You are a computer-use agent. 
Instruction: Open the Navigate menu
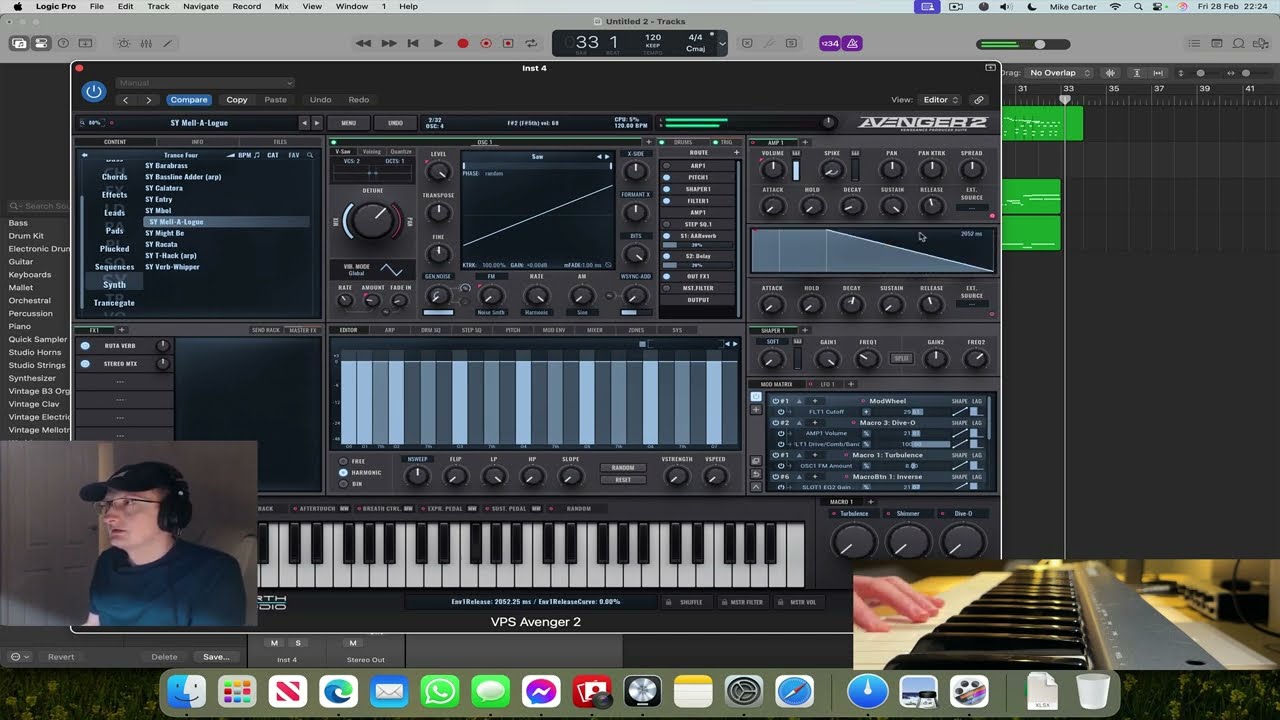coord(200,6)
